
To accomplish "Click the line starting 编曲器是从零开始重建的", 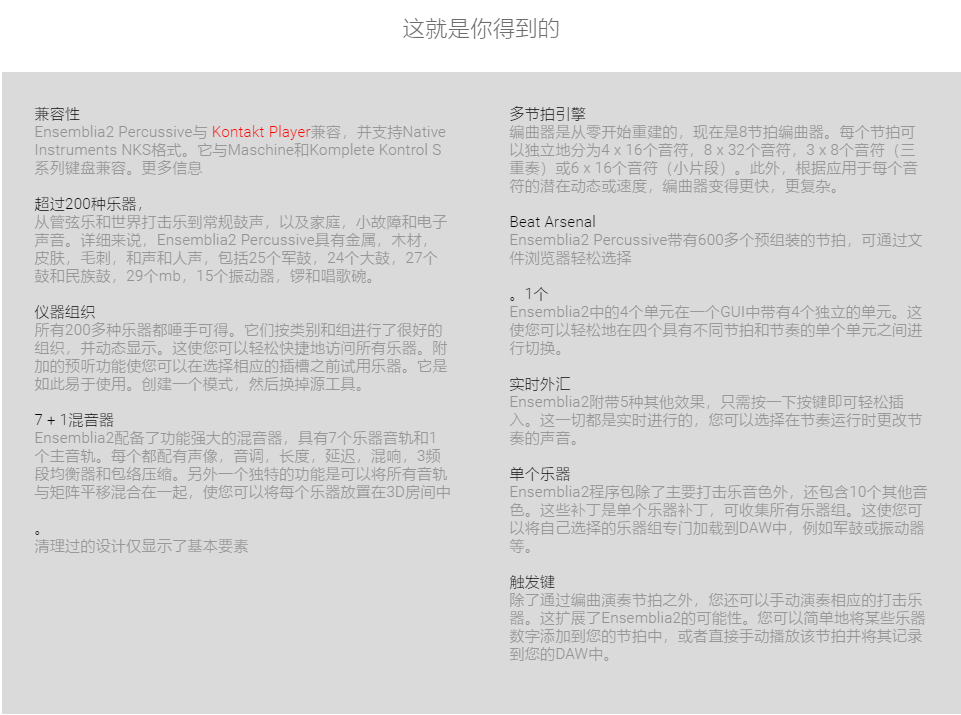I will (x=712, y=132).
